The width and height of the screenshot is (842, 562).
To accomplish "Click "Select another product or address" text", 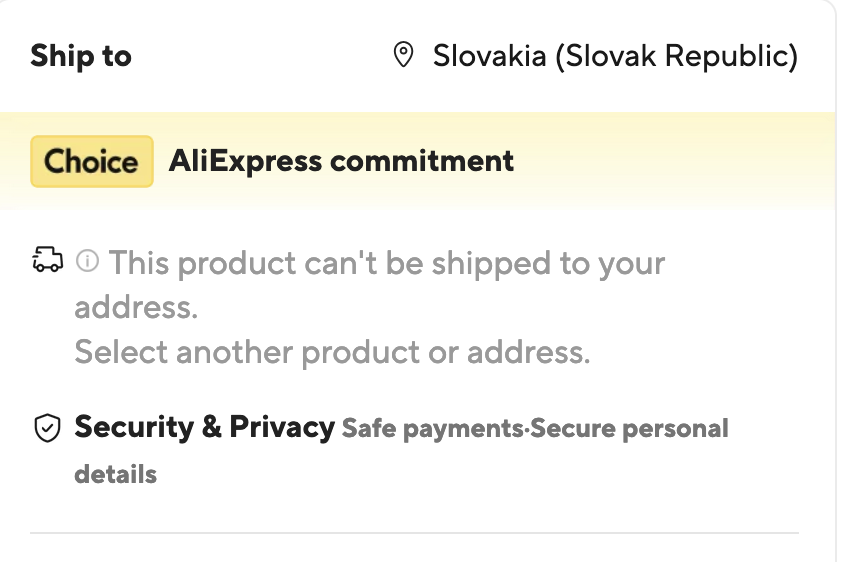I will coord(332,352).
